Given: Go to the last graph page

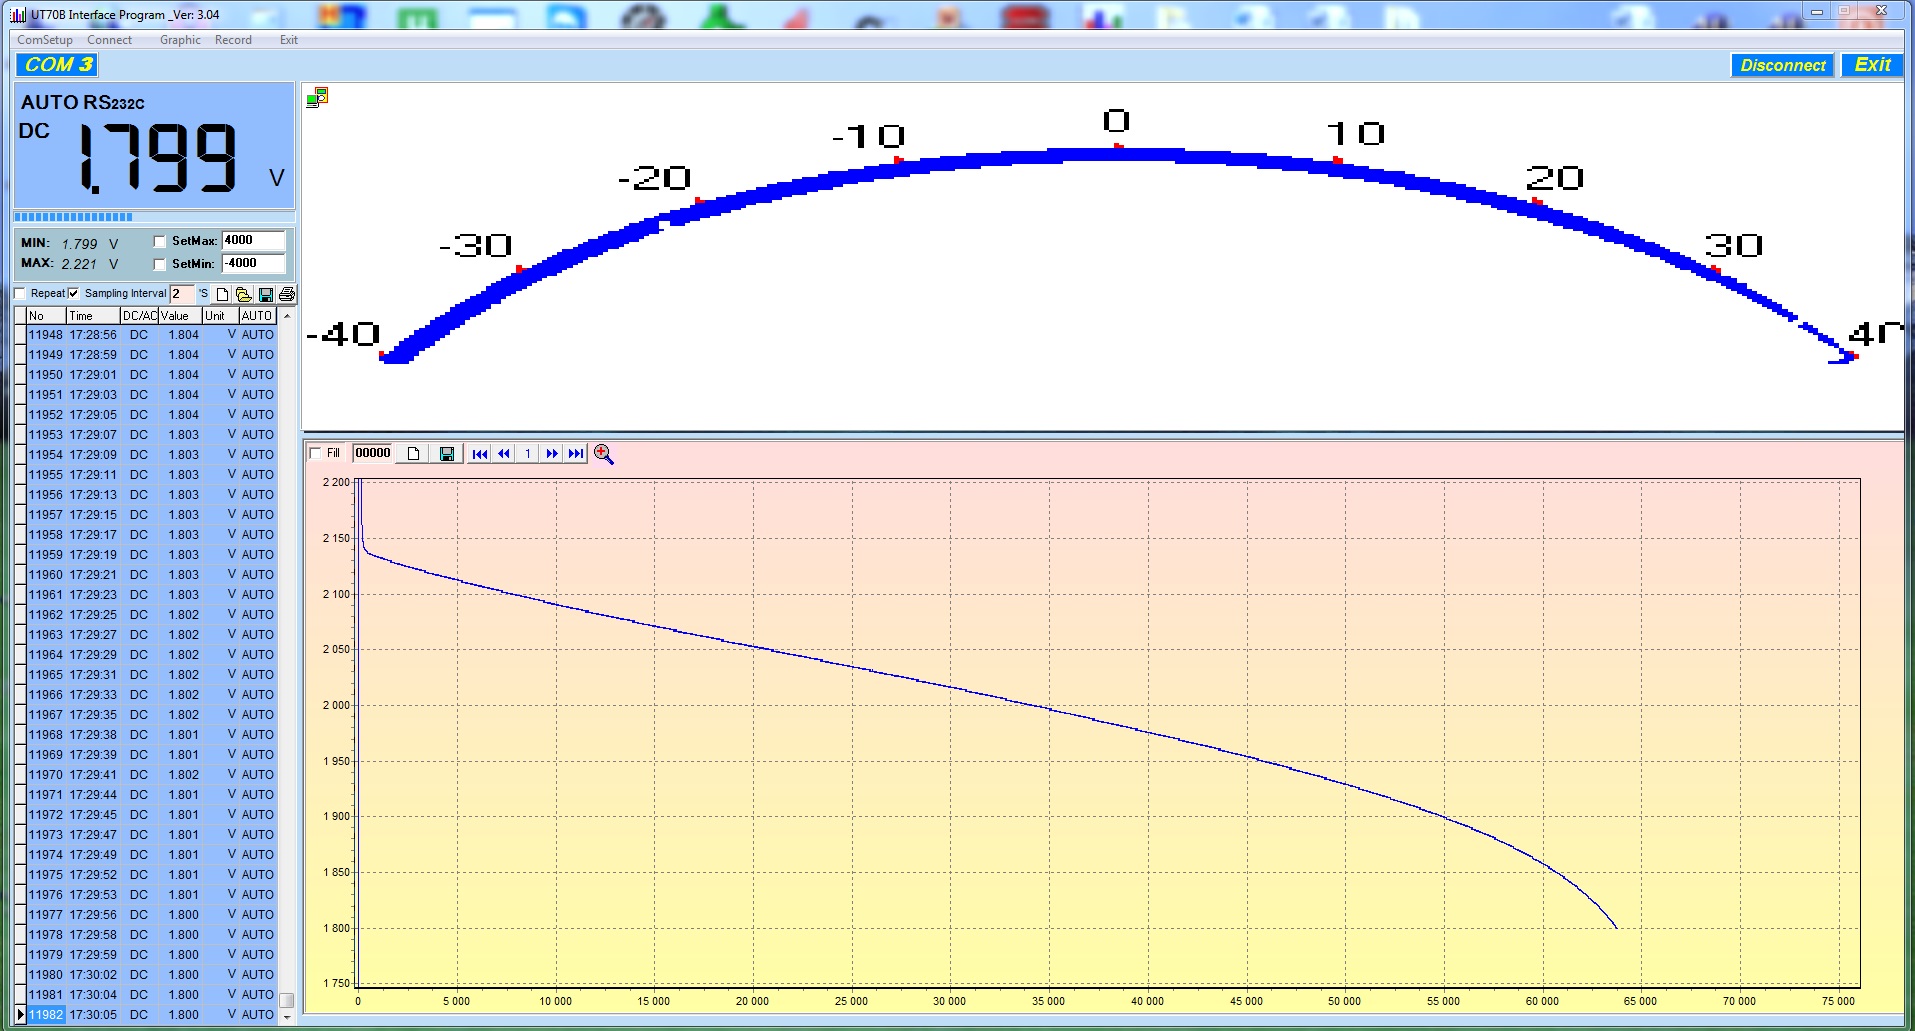Looking at the screenshot, I should tap(576, 454).
